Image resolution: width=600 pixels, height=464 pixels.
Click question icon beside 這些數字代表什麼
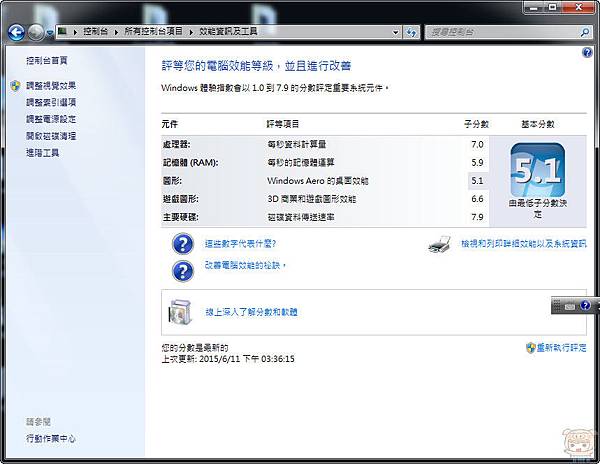click(183, 244)
